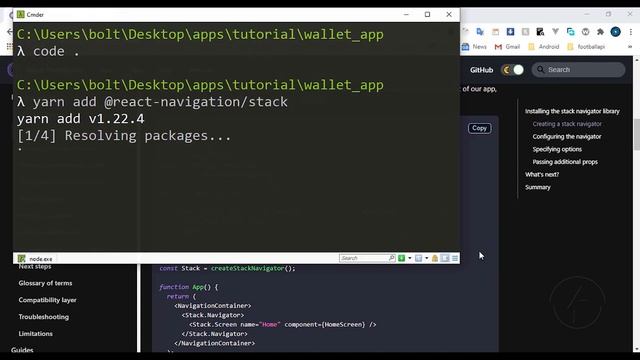The width and height of the screenshot is (640, 360).
Task: Open Troubleshooting in docs sidebar
Action: (44, 317)
